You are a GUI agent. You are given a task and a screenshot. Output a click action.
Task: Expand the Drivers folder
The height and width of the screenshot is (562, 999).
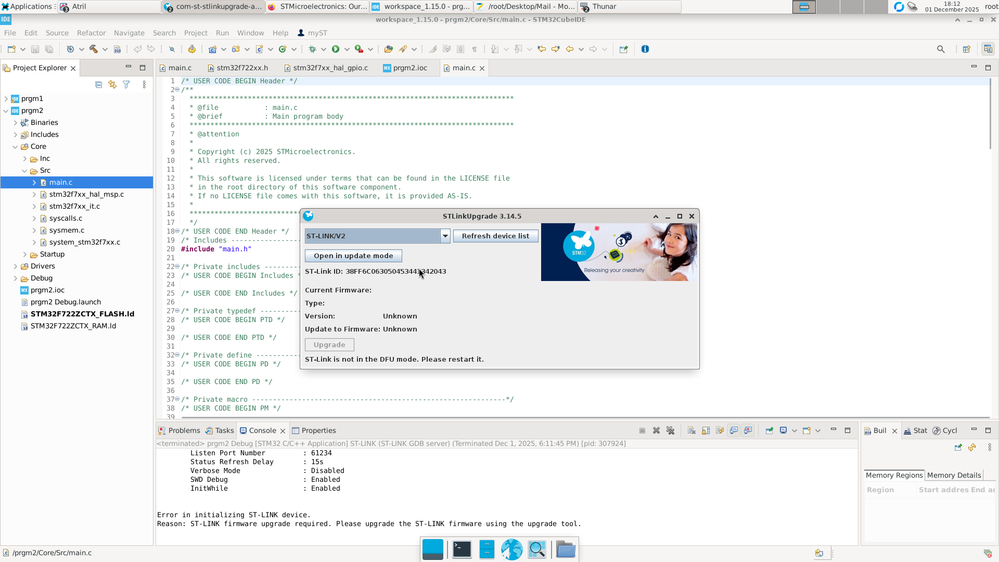pos(15,267)
